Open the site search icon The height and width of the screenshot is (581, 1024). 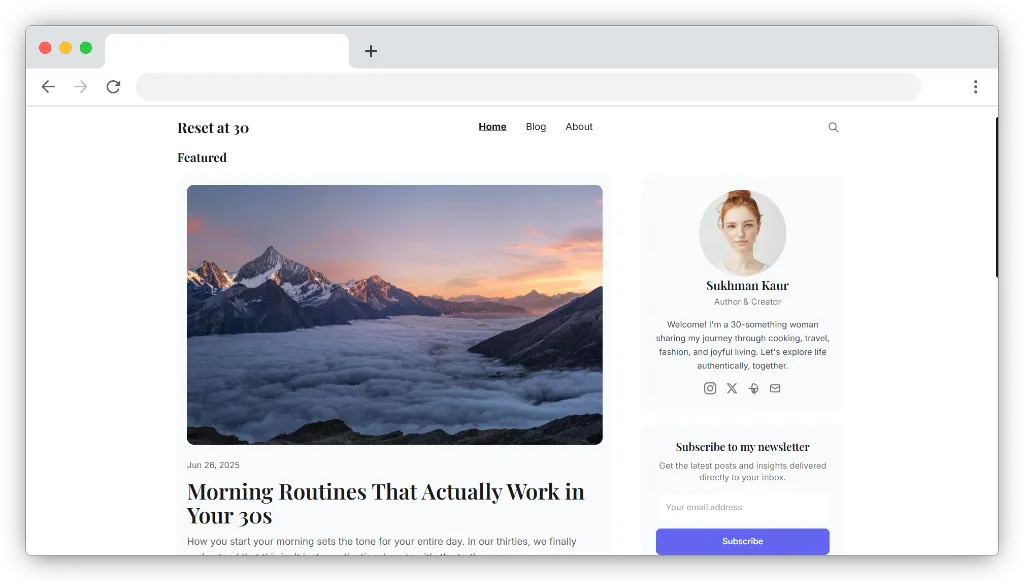(833, 127)
